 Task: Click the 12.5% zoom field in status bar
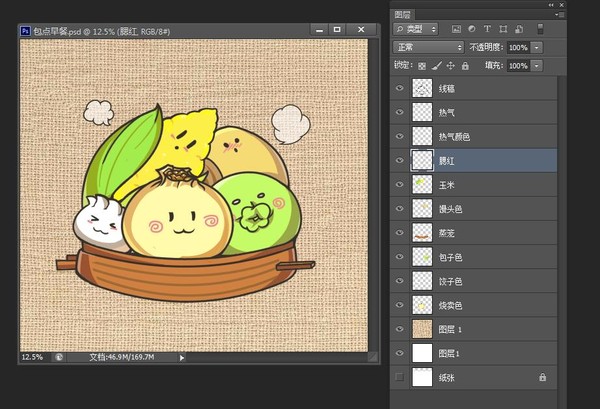point(33,357)
